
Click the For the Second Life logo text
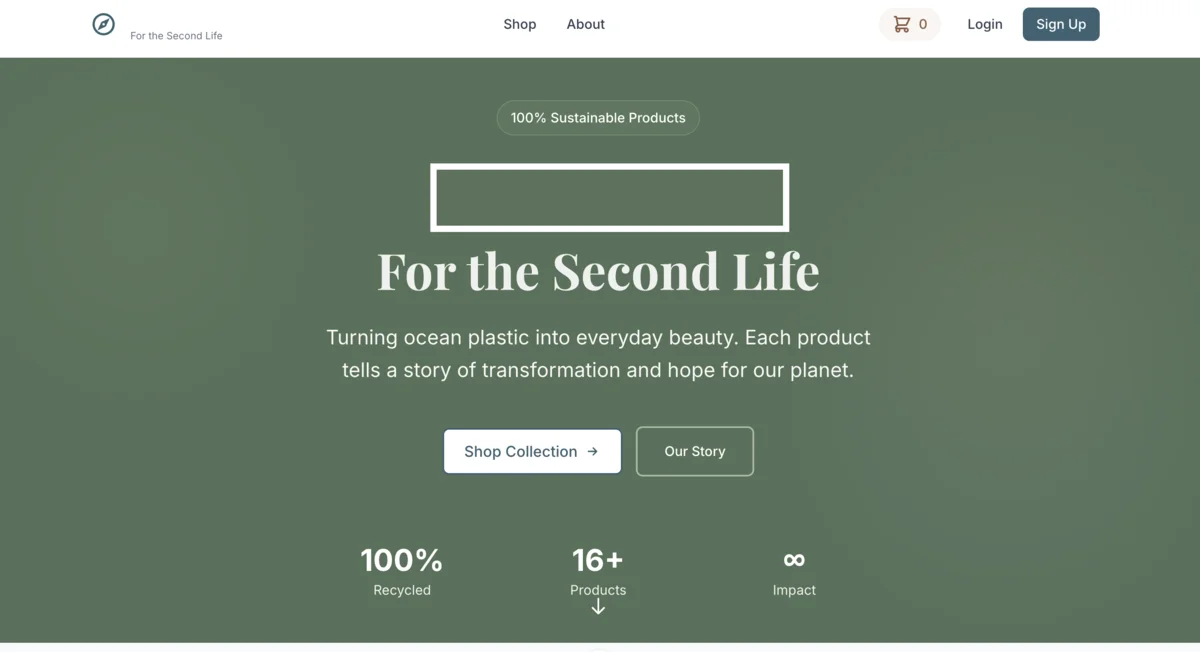(x=176, y=35)
